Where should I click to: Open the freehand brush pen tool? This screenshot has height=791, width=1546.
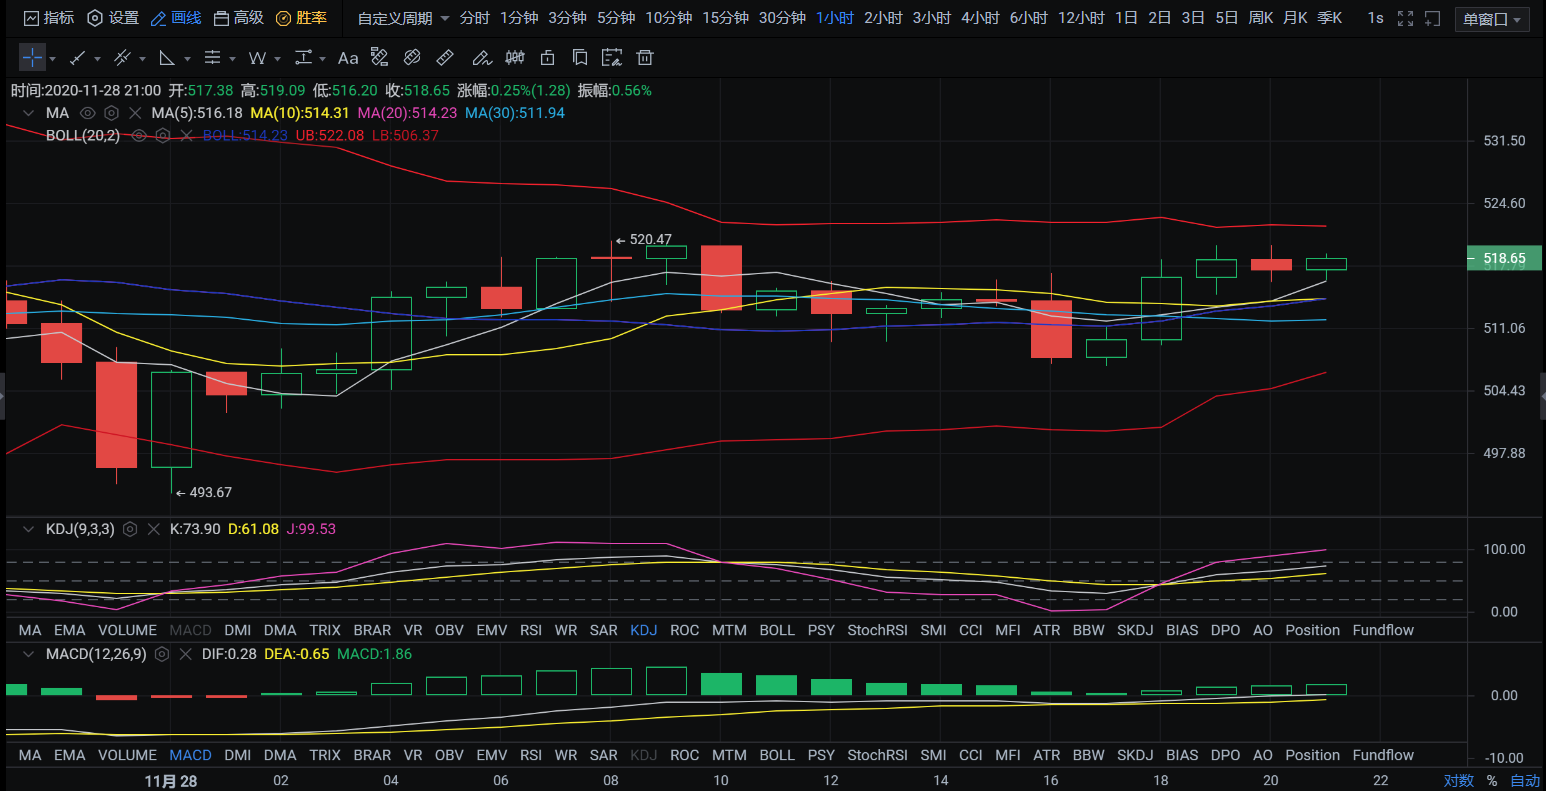[481, 58]
